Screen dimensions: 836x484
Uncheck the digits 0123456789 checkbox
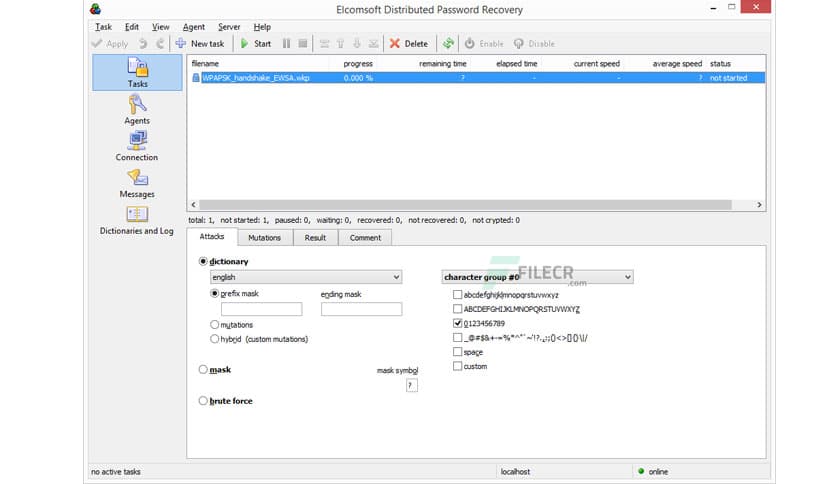click(457, 323)
